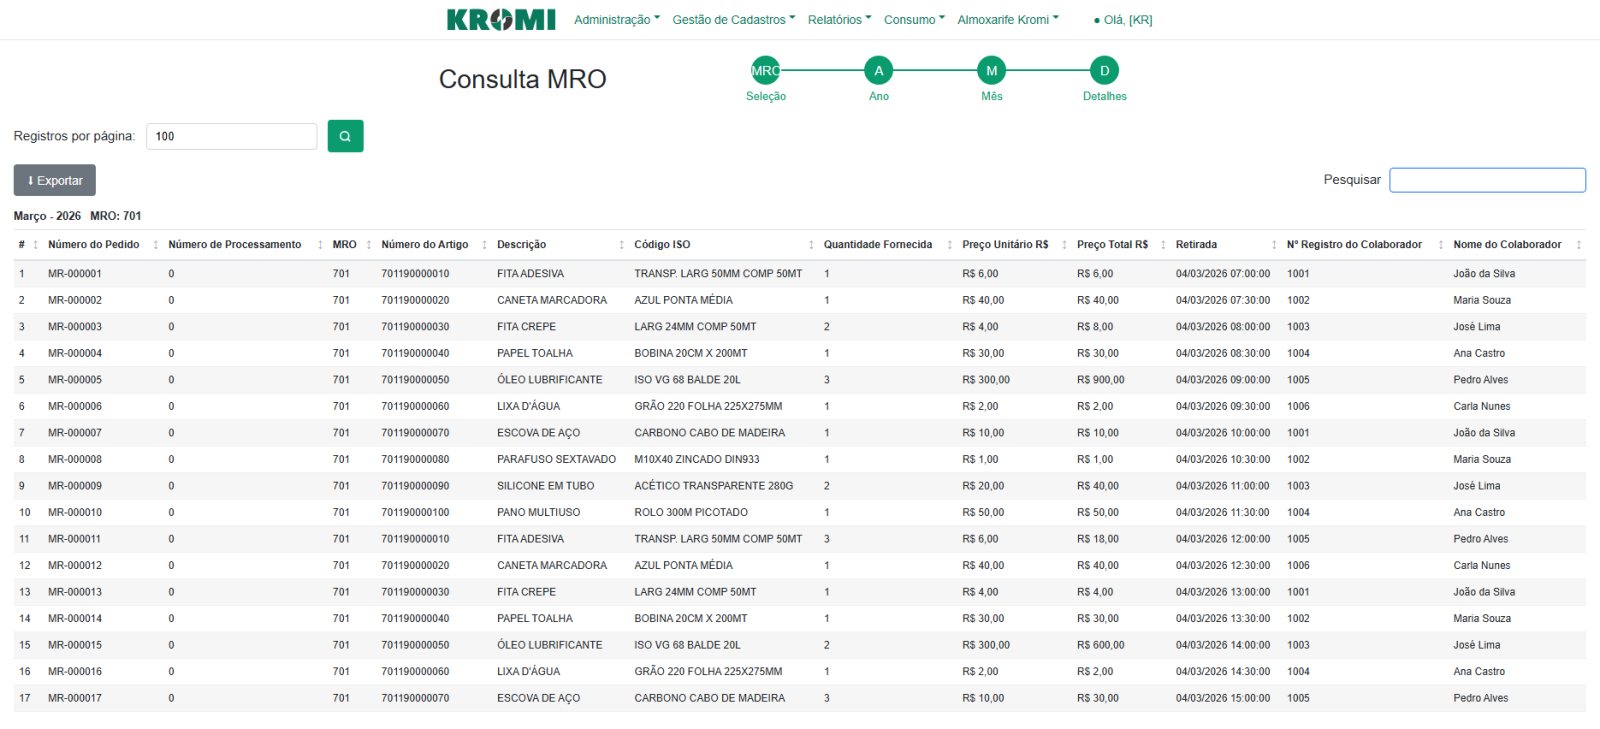Click the KROMI logo

(501, 20)
